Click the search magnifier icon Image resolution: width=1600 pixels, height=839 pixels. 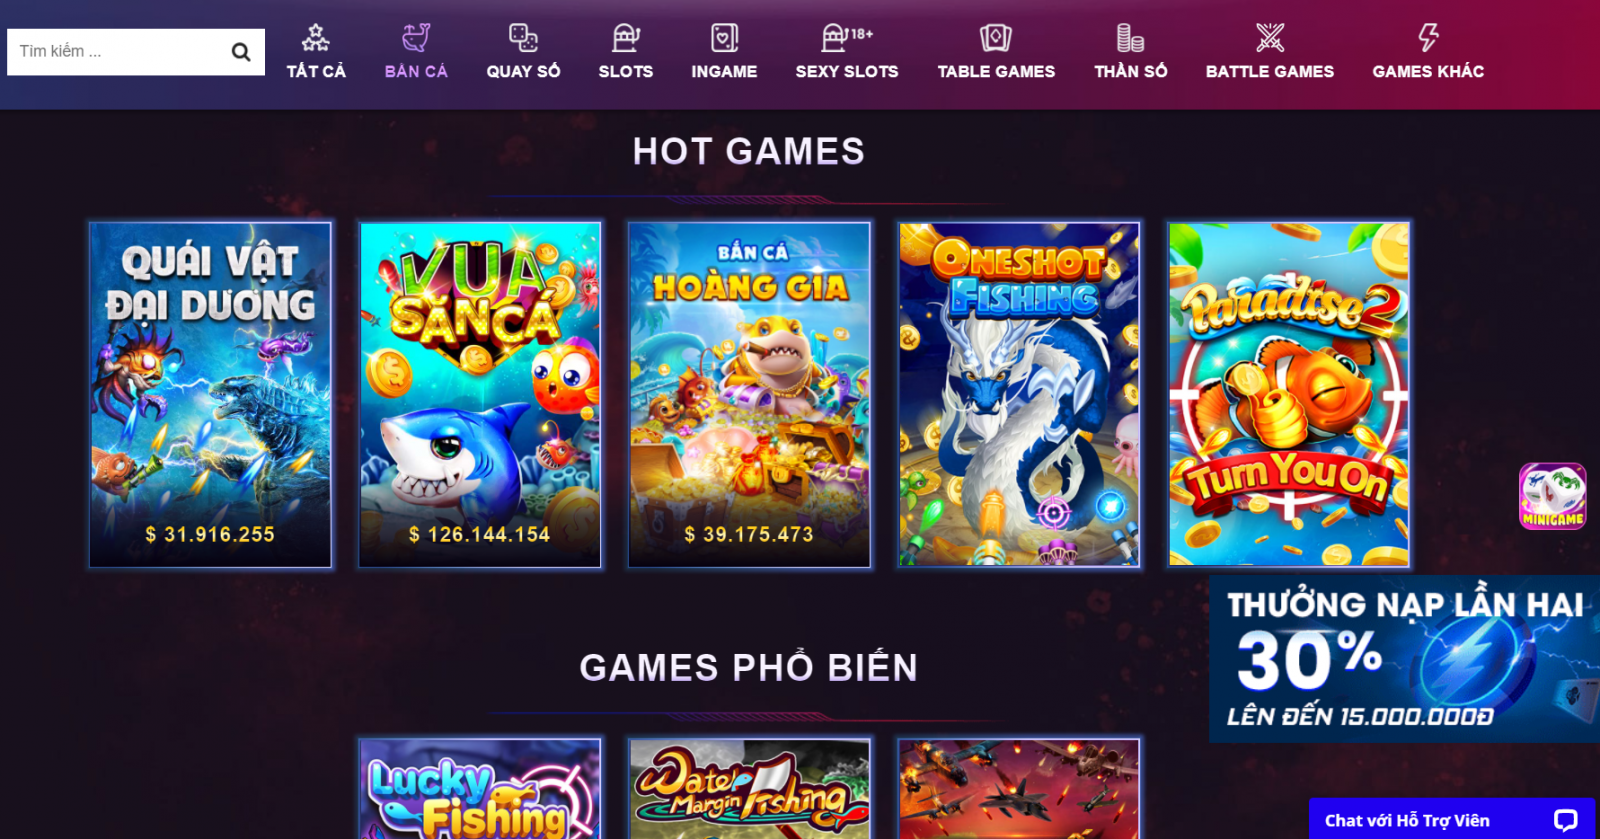[x=240, y=52]
